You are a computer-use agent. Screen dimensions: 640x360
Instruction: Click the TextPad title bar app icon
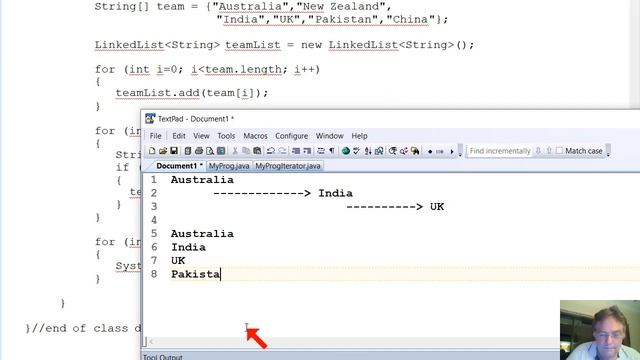tap(150, 119)
